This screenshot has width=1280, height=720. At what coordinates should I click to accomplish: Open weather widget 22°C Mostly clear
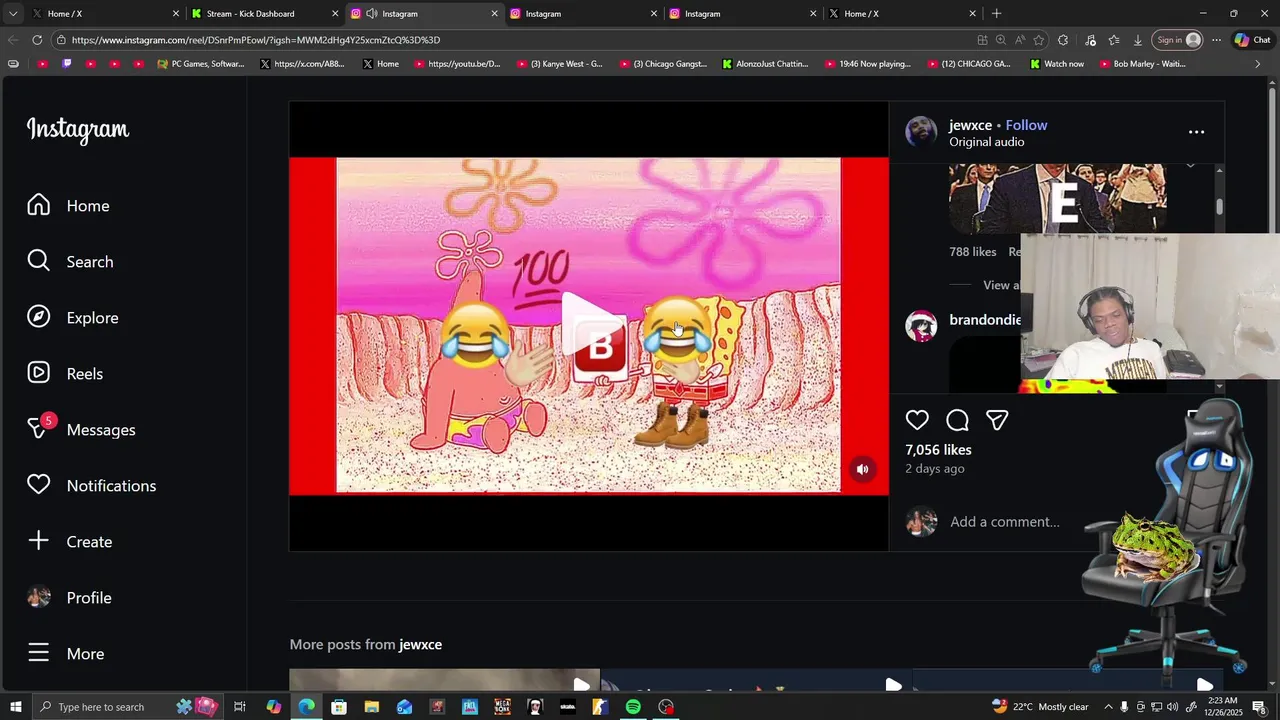pos(1040,707)
